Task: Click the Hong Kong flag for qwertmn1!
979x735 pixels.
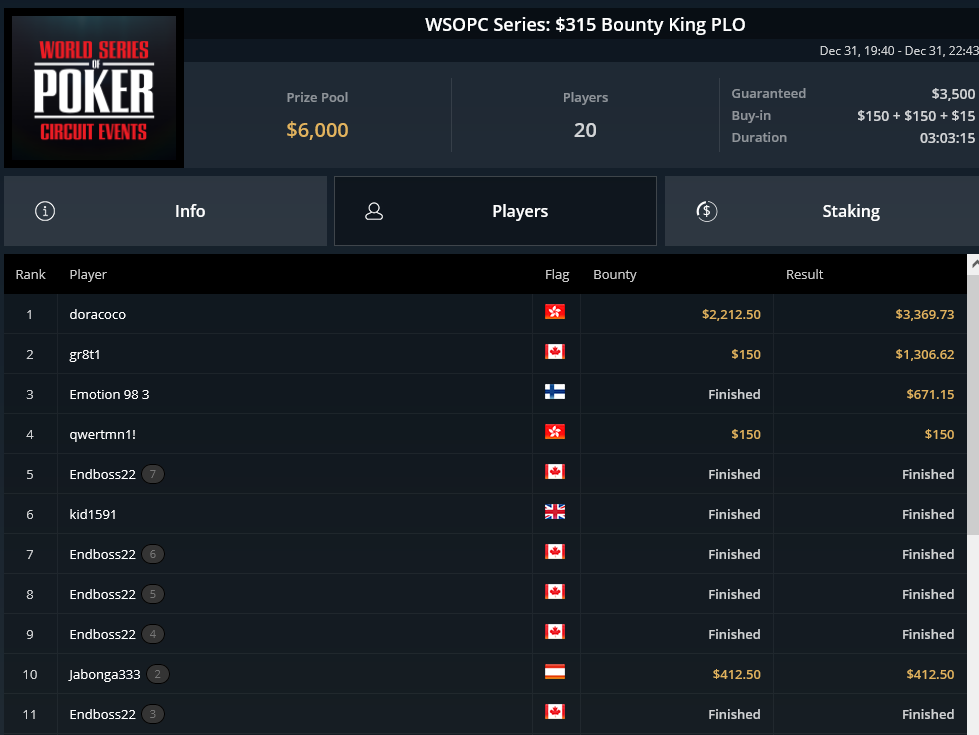Action: pyautogui.click(x=554, y=432)
